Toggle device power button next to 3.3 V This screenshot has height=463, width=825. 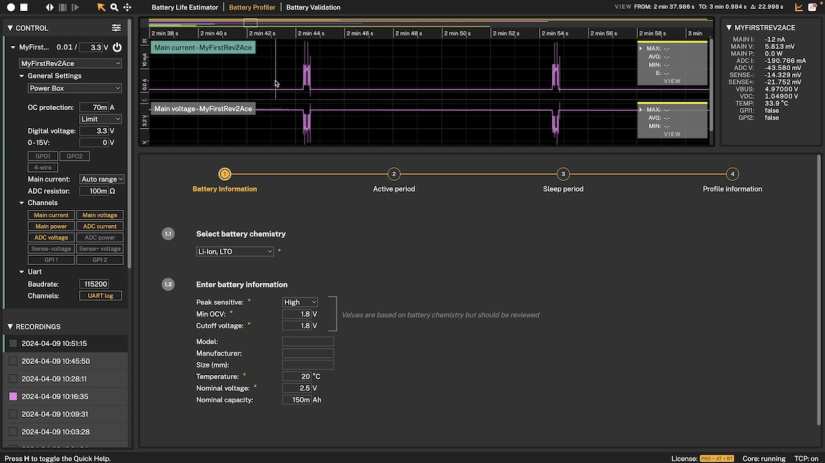click(117, 47)
